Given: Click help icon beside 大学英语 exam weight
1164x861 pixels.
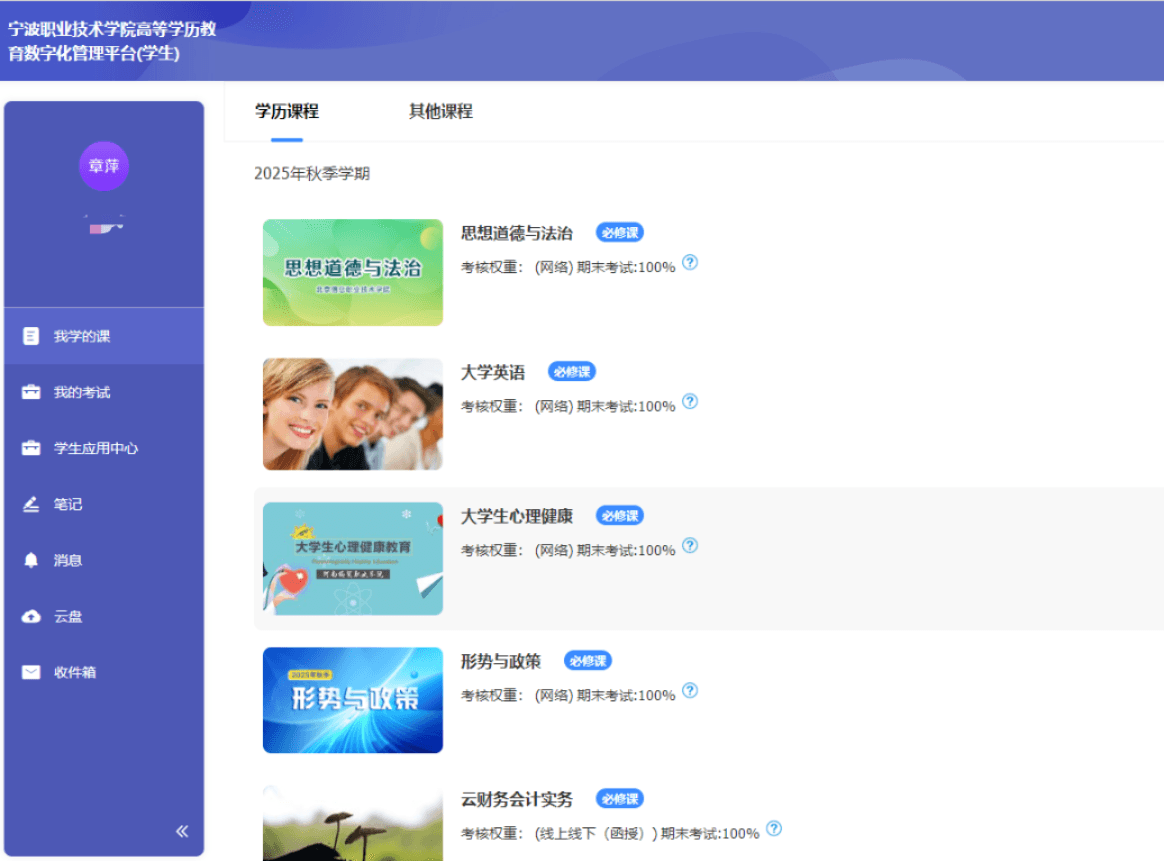Looking at the screenshot, I should (x=689, y=402).
